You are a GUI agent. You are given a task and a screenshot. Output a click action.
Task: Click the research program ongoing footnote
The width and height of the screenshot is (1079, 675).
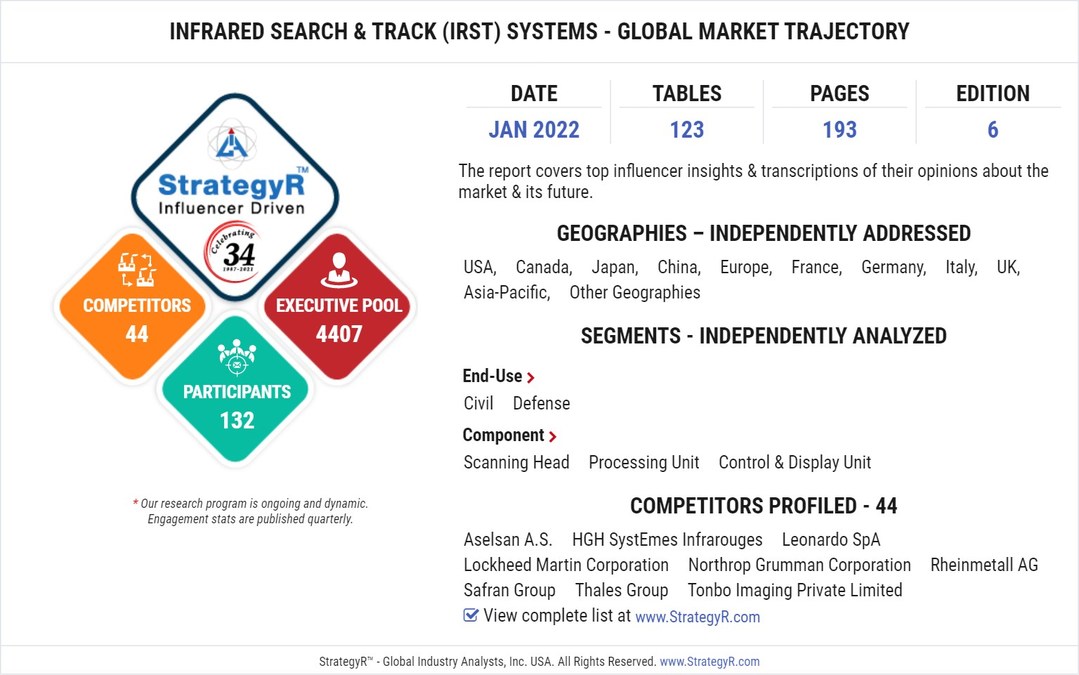(x=250, y=511)
